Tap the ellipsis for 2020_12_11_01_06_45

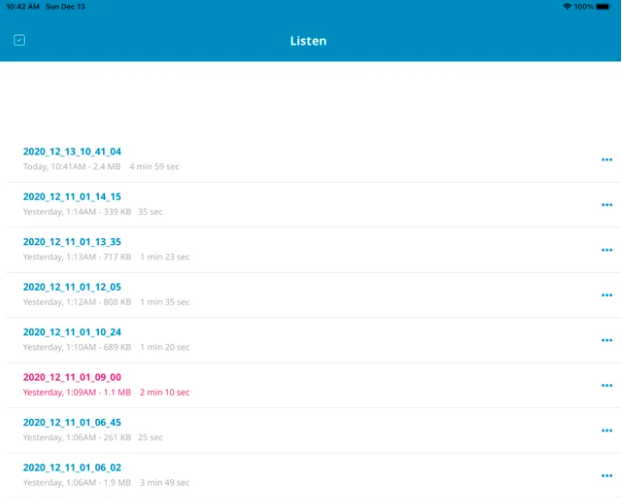click(x=606, y=430)
